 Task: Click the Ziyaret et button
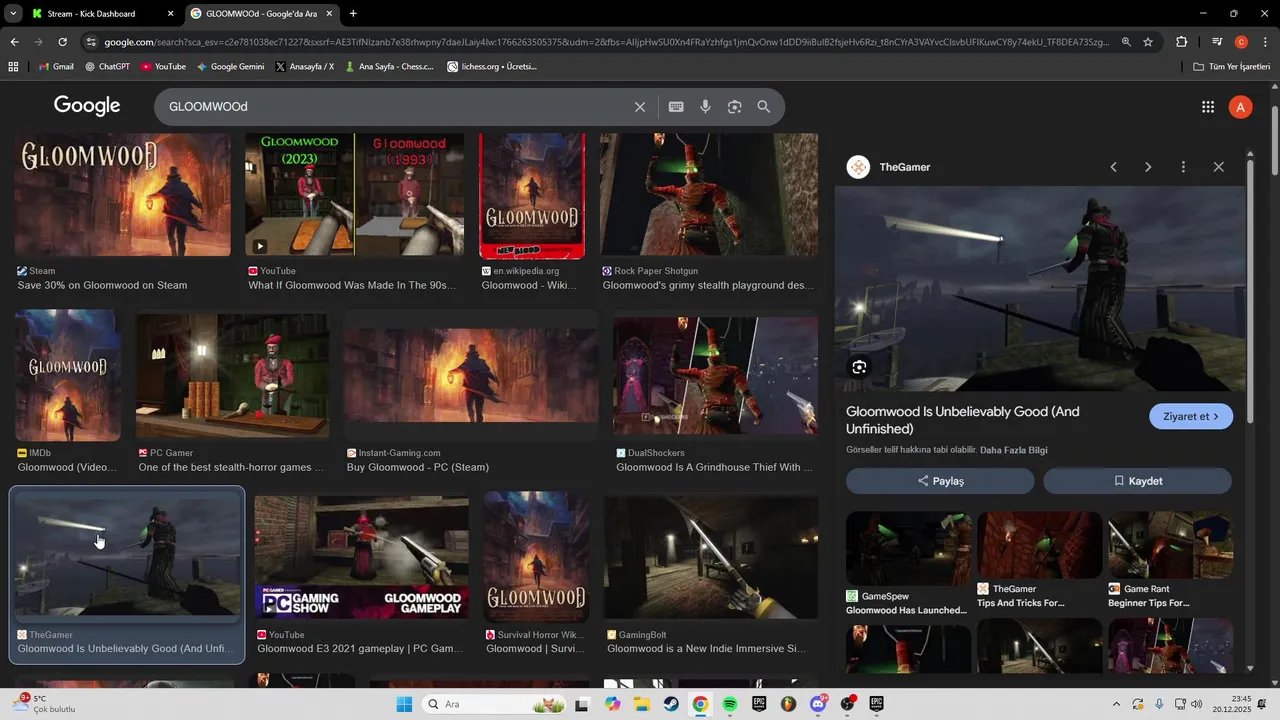[1191, 417]
